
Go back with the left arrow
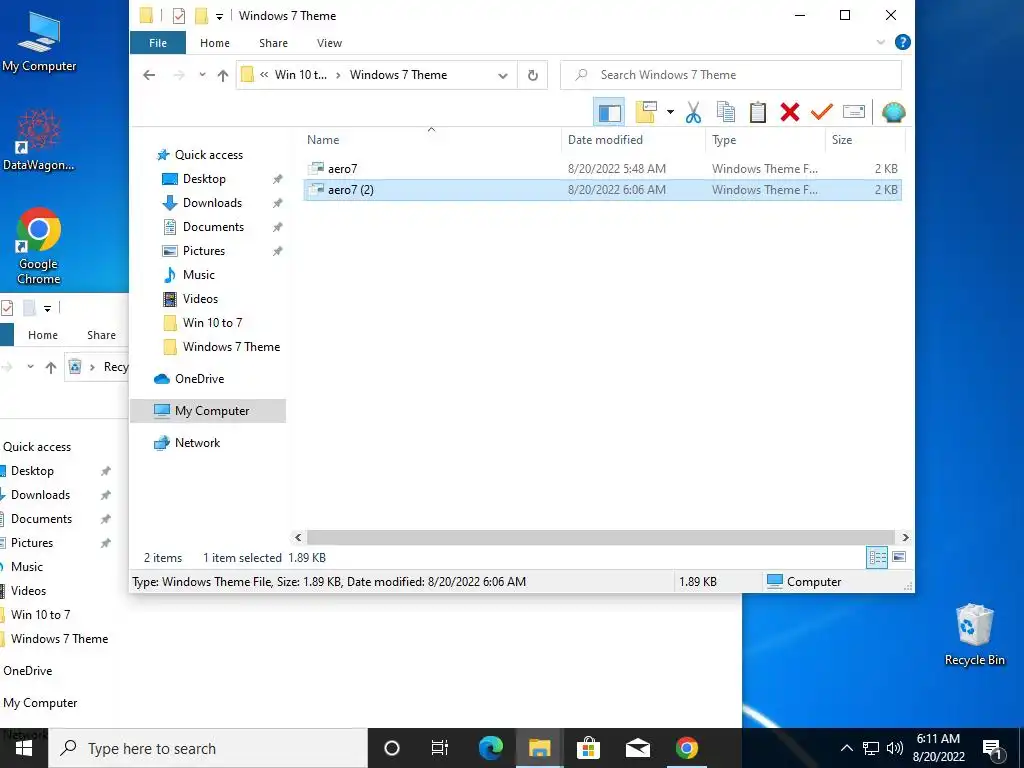click(x=149, y=75)
